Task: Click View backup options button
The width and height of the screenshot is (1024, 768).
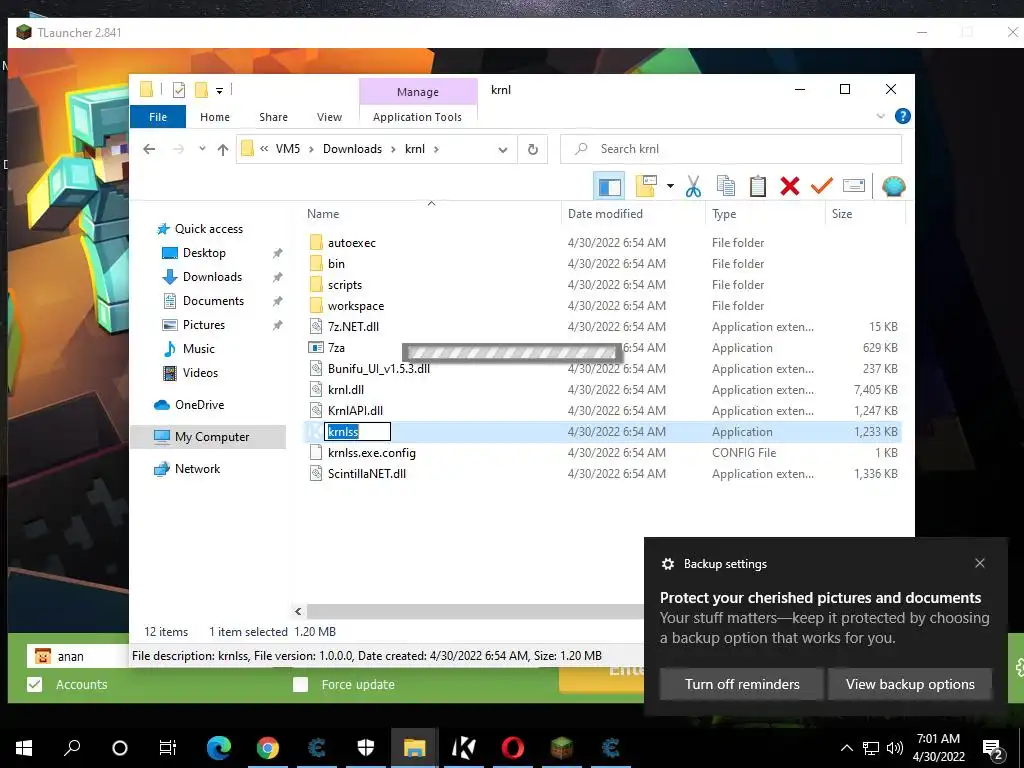Action: pyautogui.click(x=910, y=684)
